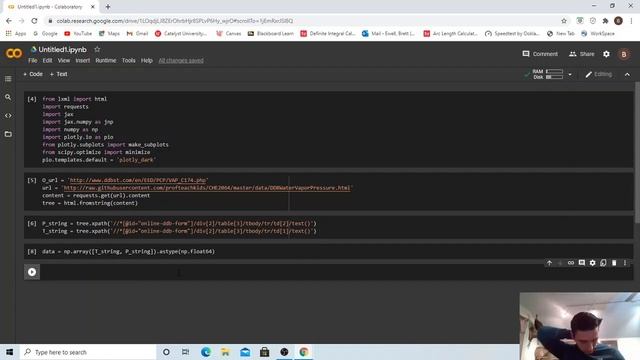Open the find and replace panel
Screen dimensions: 640x360
(8, 97)
